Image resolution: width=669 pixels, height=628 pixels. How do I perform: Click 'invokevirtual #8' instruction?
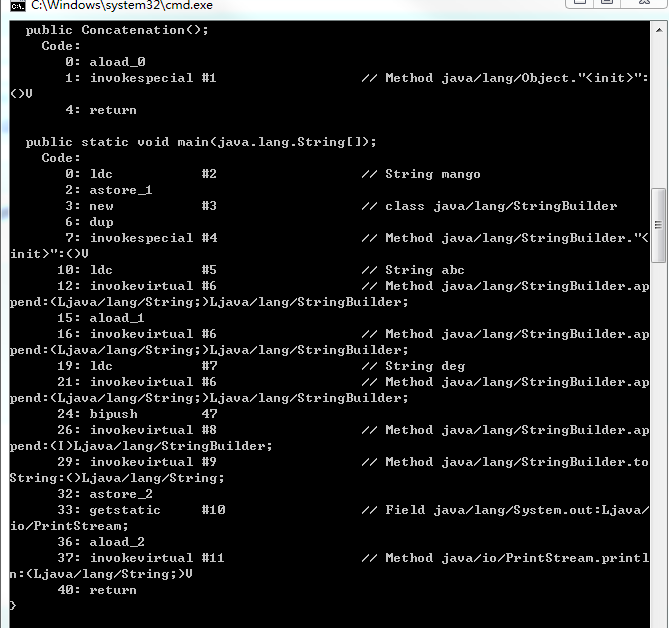tap(153, 430)
